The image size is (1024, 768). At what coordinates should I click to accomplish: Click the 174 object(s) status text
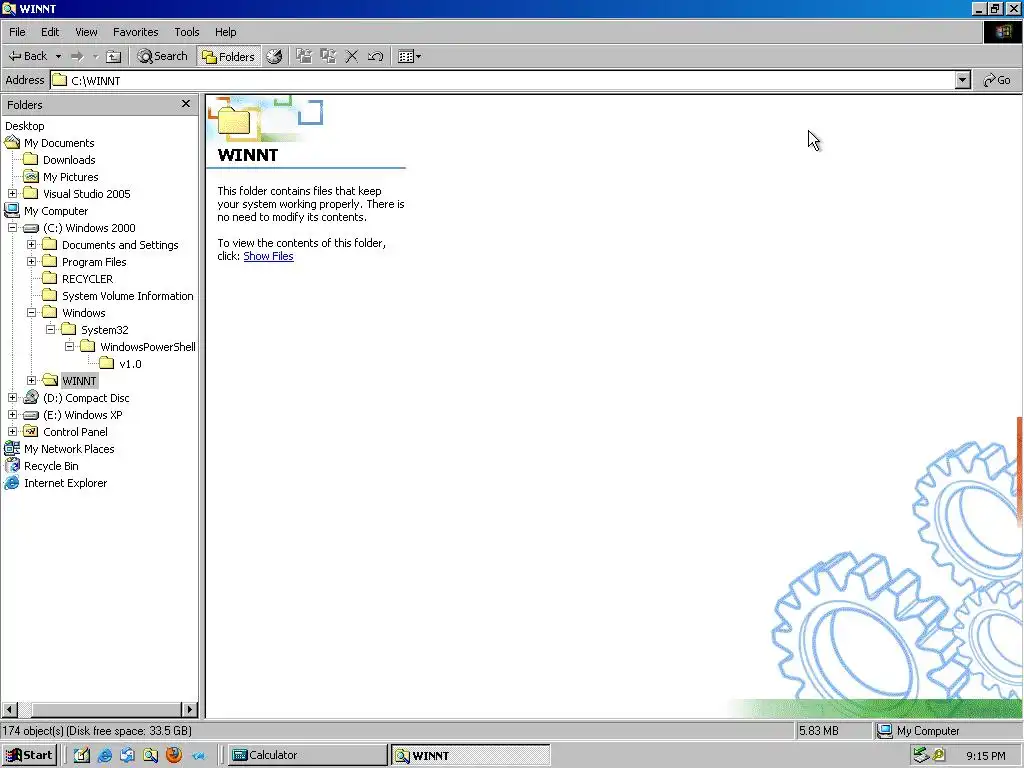click(x=97, y=731)
